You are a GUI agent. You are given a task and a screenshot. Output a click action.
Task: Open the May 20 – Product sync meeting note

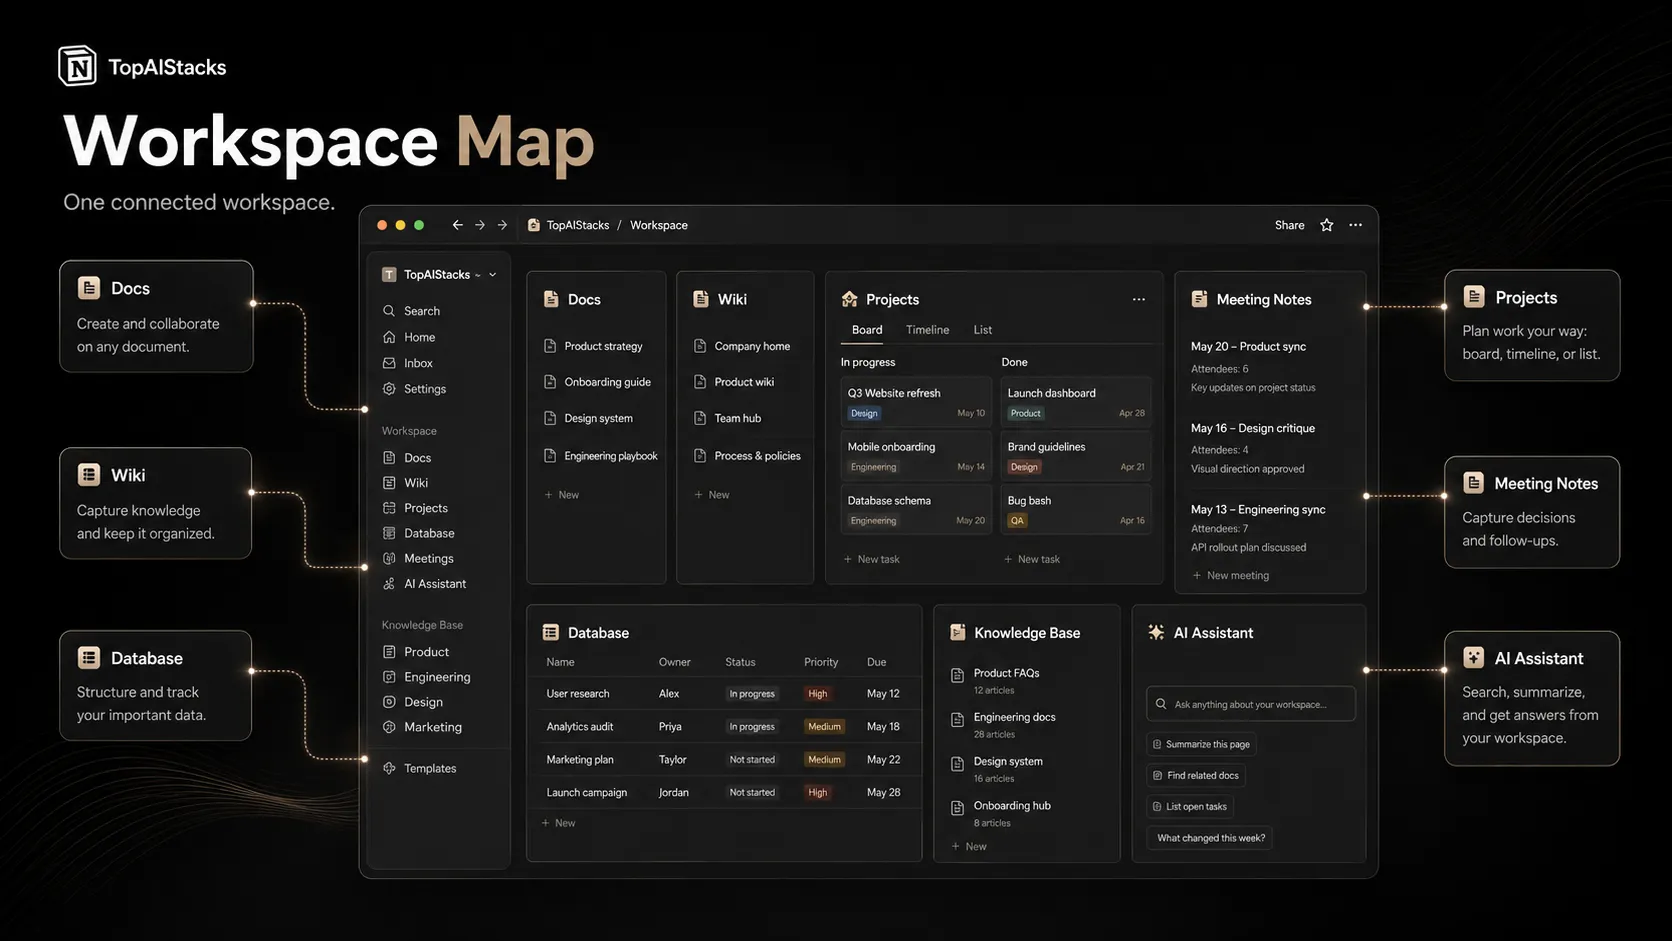[x=1248, y=347]
